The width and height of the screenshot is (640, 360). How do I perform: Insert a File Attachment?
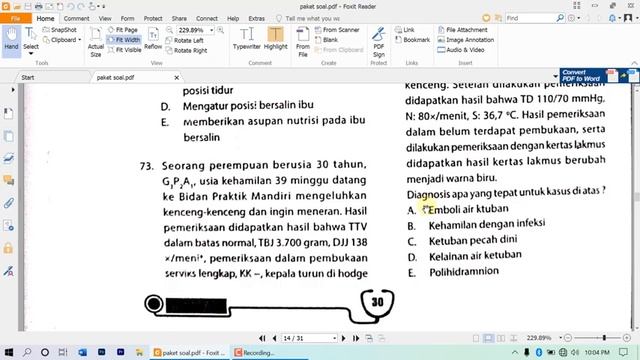click(462, 30)
